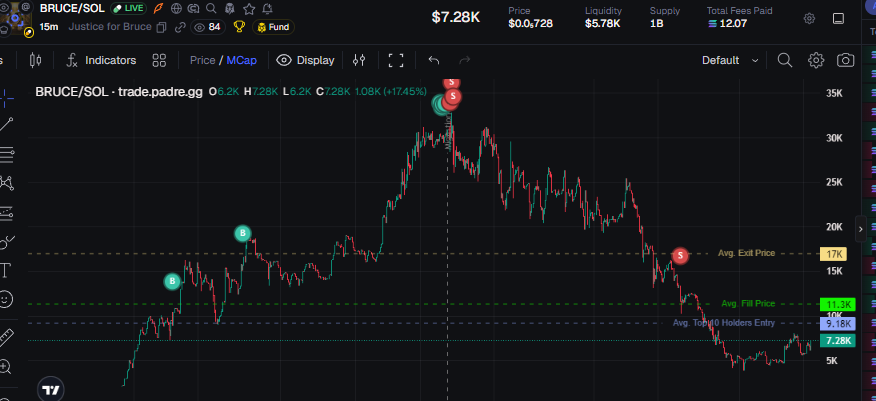Screen dimensions: 876x401
Task: Select the crosshair cursor tool
Action: (7, 98)
